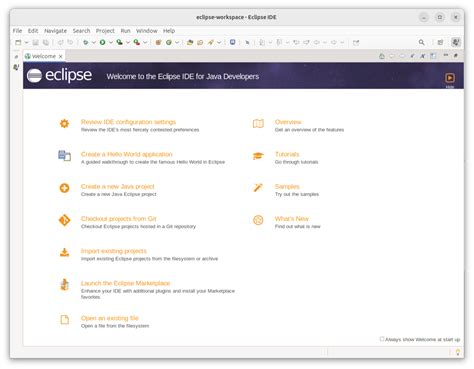Open the What's New link
The height and width of the screenshot is (369, 474).
click(x=292, y=219)
